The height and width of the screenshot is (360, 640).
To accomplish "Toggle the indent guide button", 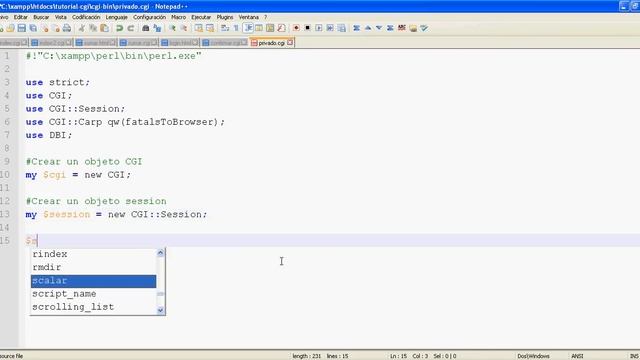I will [x=248, y=28].
